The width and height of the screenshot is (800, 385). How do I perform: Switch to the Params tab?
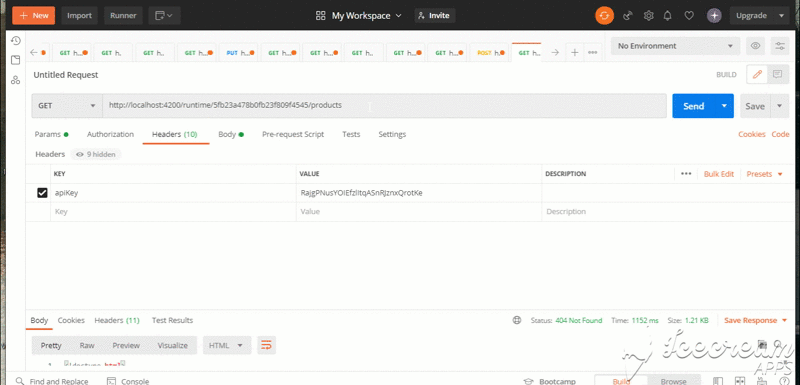[51, 134]
